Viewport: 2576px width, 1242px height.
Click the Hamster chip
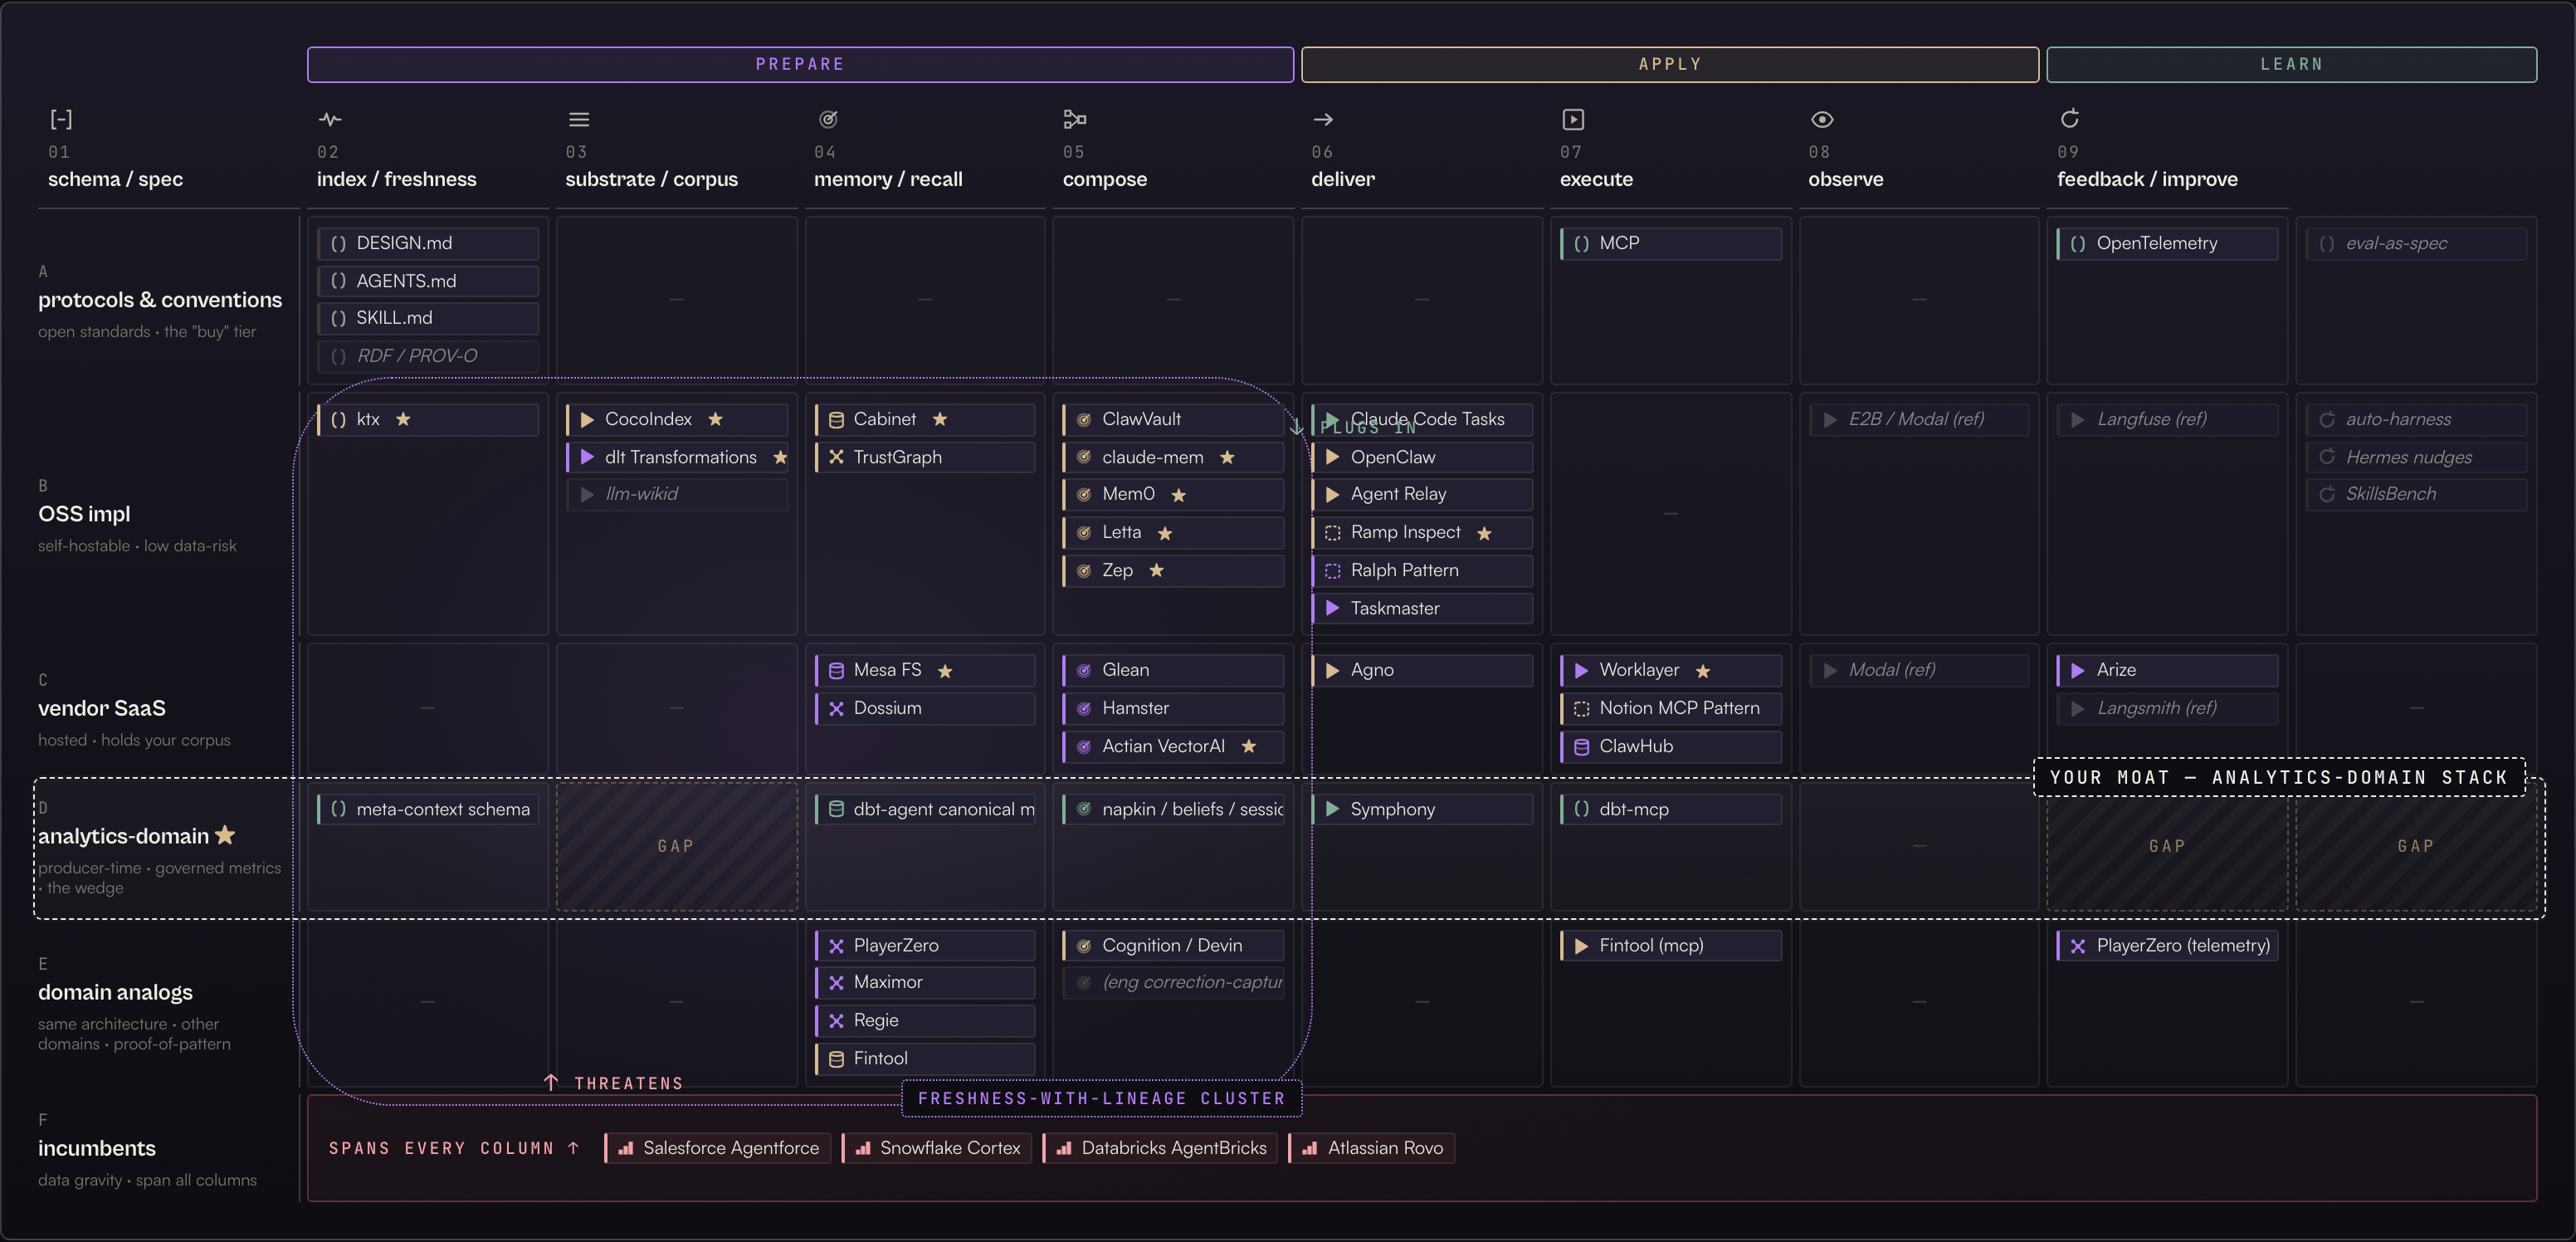point(1173,708)
